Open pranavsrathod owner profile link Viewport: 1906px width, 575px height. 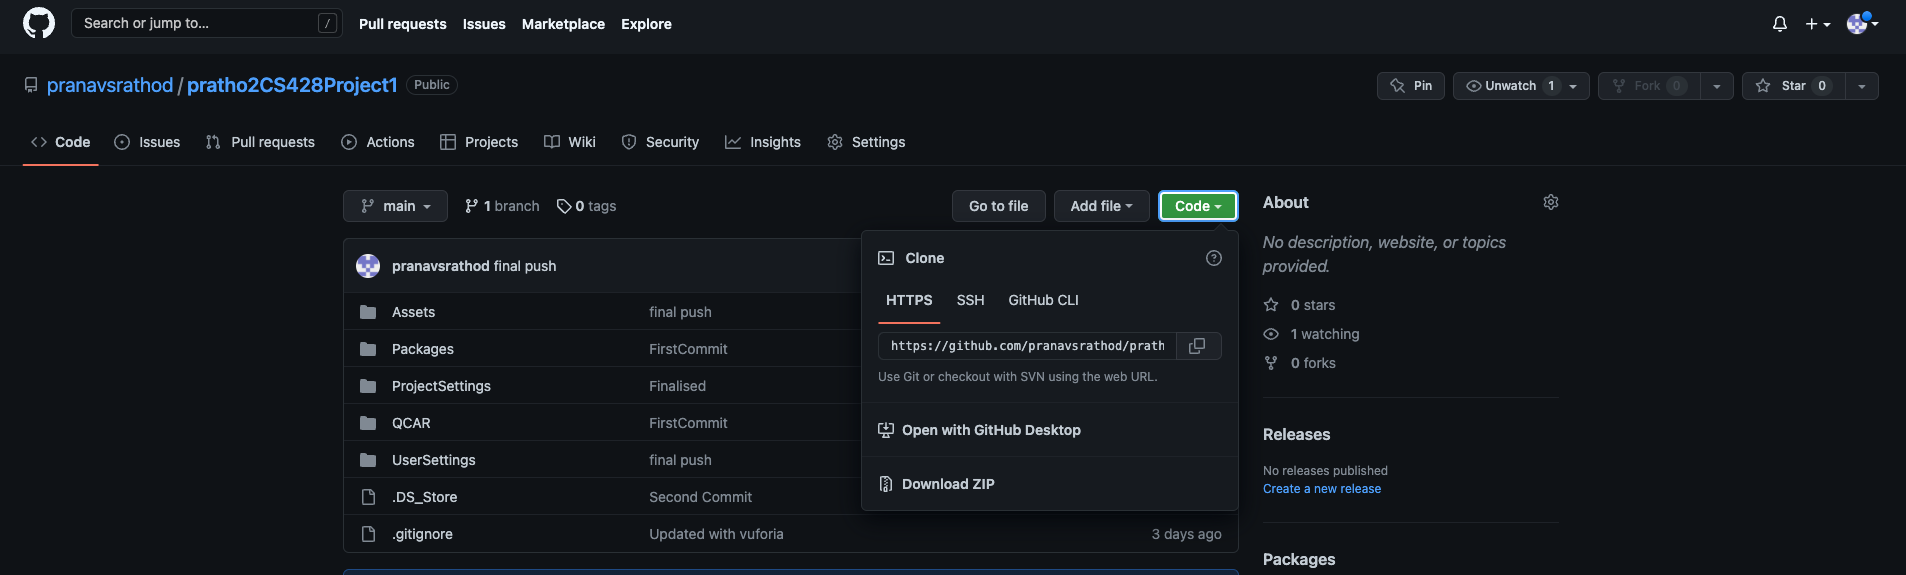pyautogui.click(x=110, y=85)
